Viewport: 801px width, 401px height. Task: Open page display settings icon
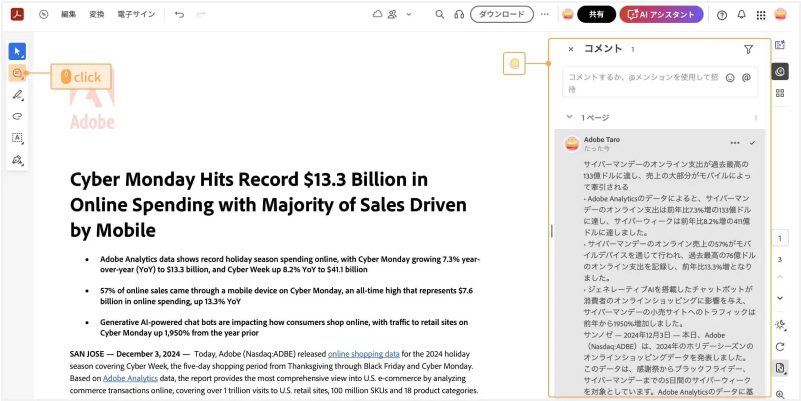point(780,368)
